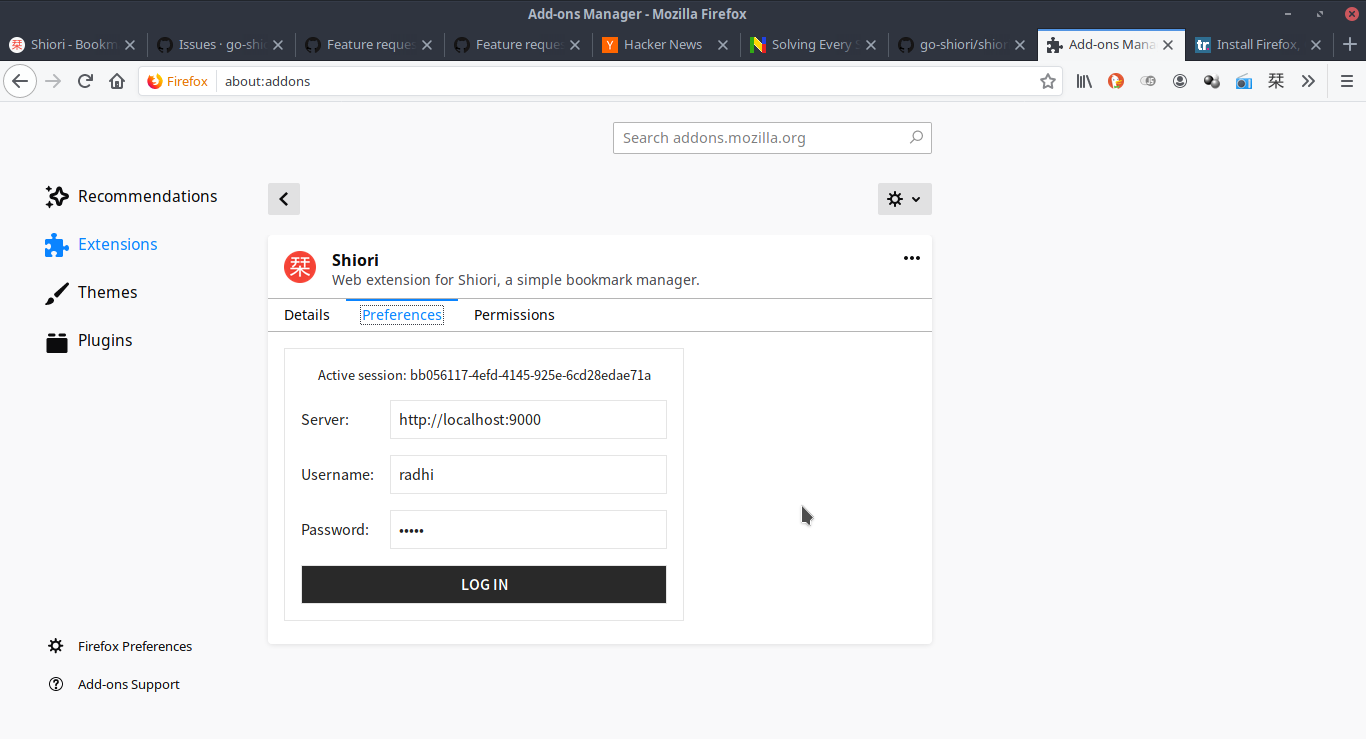This screenshot has width=1366, height=739.
Task: Click the blue radio extension icon
Action: (x=1244, y=81)
